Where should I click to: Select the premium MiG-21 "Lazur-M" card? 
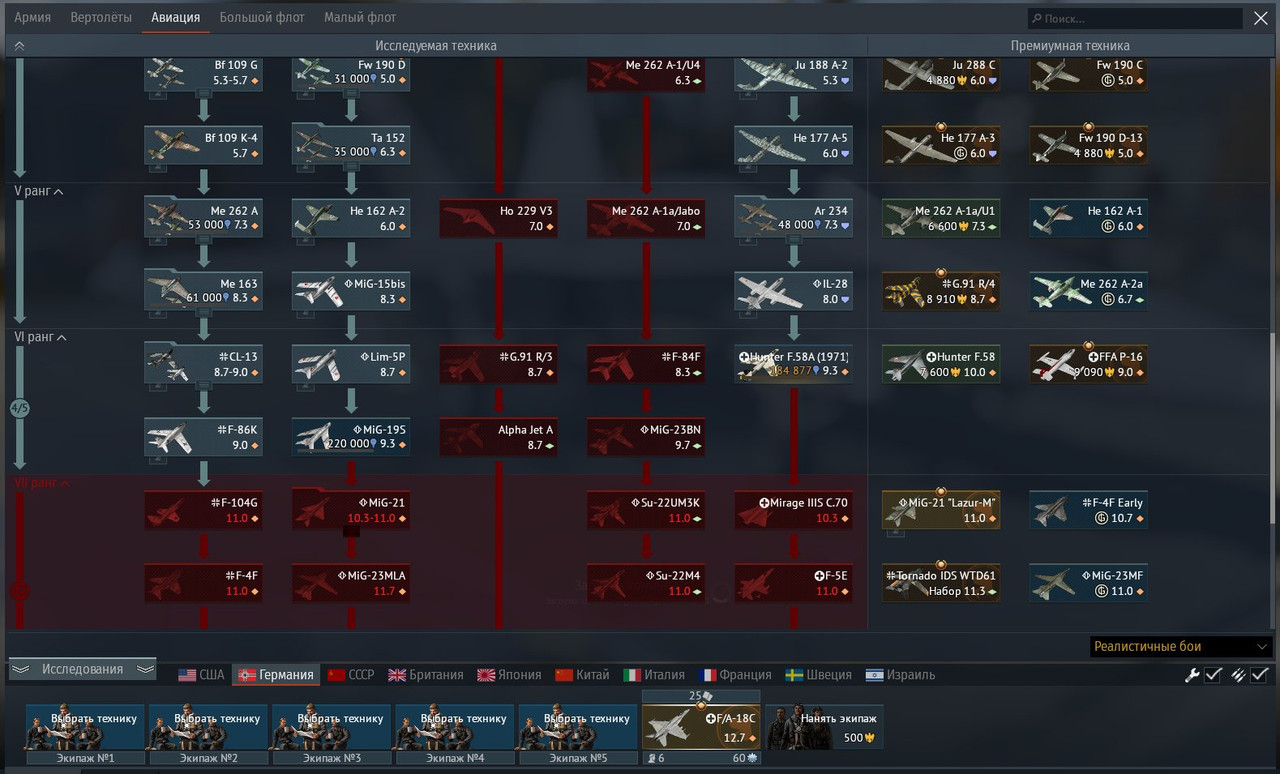coord(941,510)
